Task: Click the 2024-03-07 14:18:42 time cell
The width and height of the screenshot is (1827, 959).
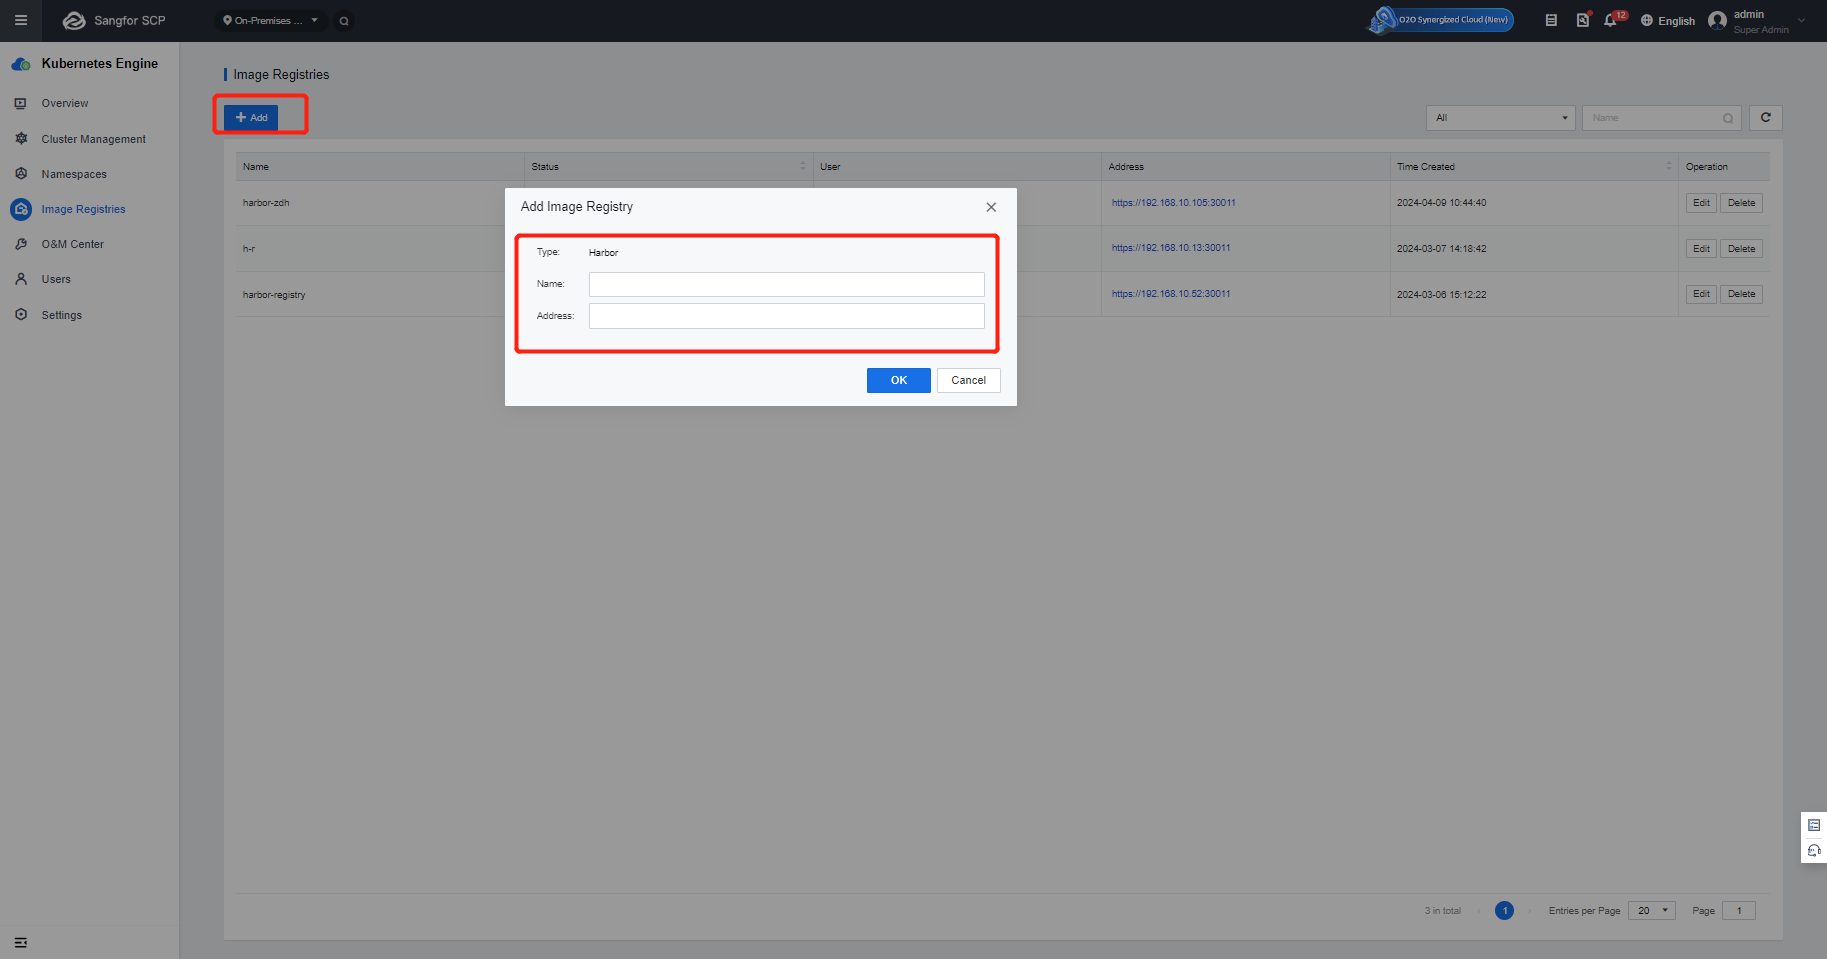Action: [x=1441, y=249]
